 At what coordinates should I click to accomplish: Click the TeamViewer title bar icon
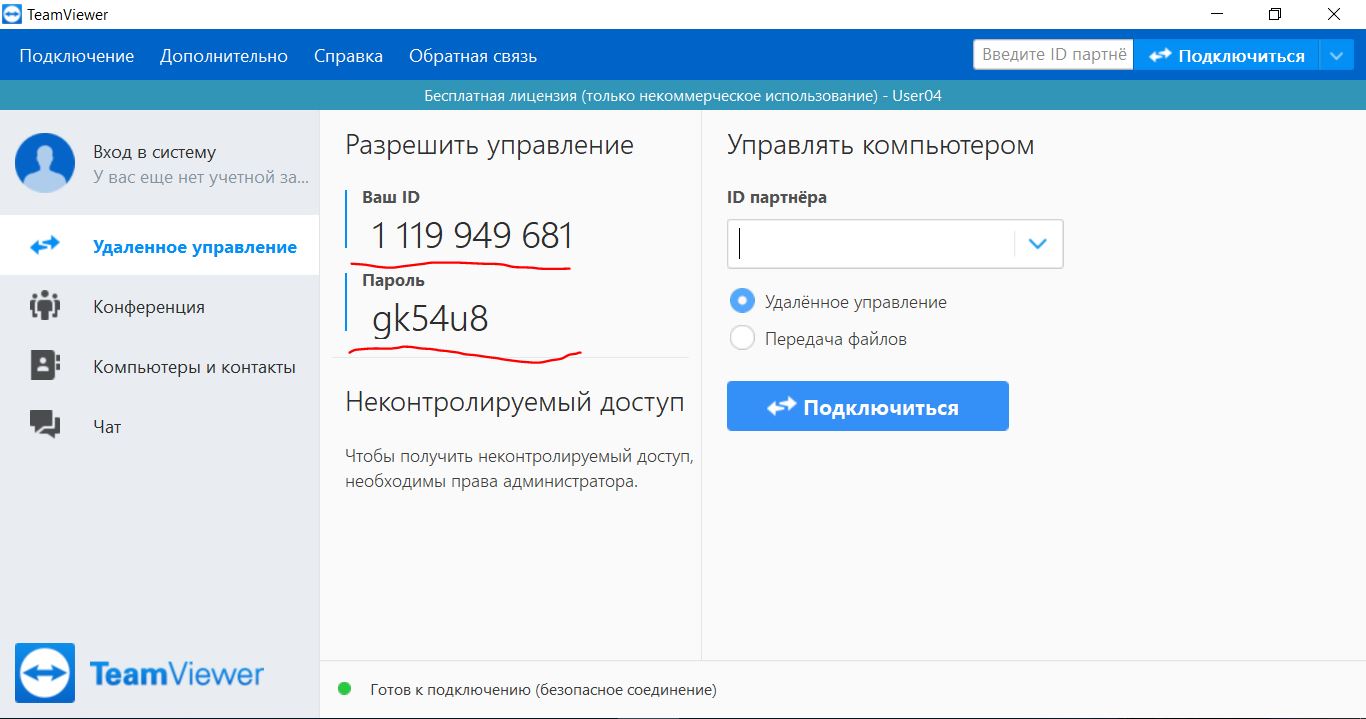13,14
